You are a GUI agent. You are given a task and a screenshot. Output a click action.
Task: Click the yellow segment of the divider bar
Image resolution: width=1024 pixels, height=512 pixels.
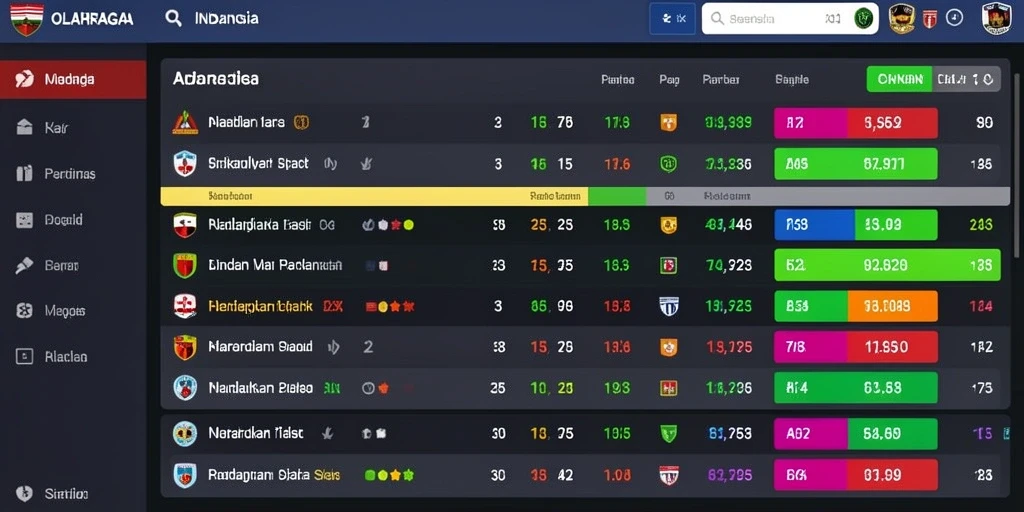click(374, 196)
